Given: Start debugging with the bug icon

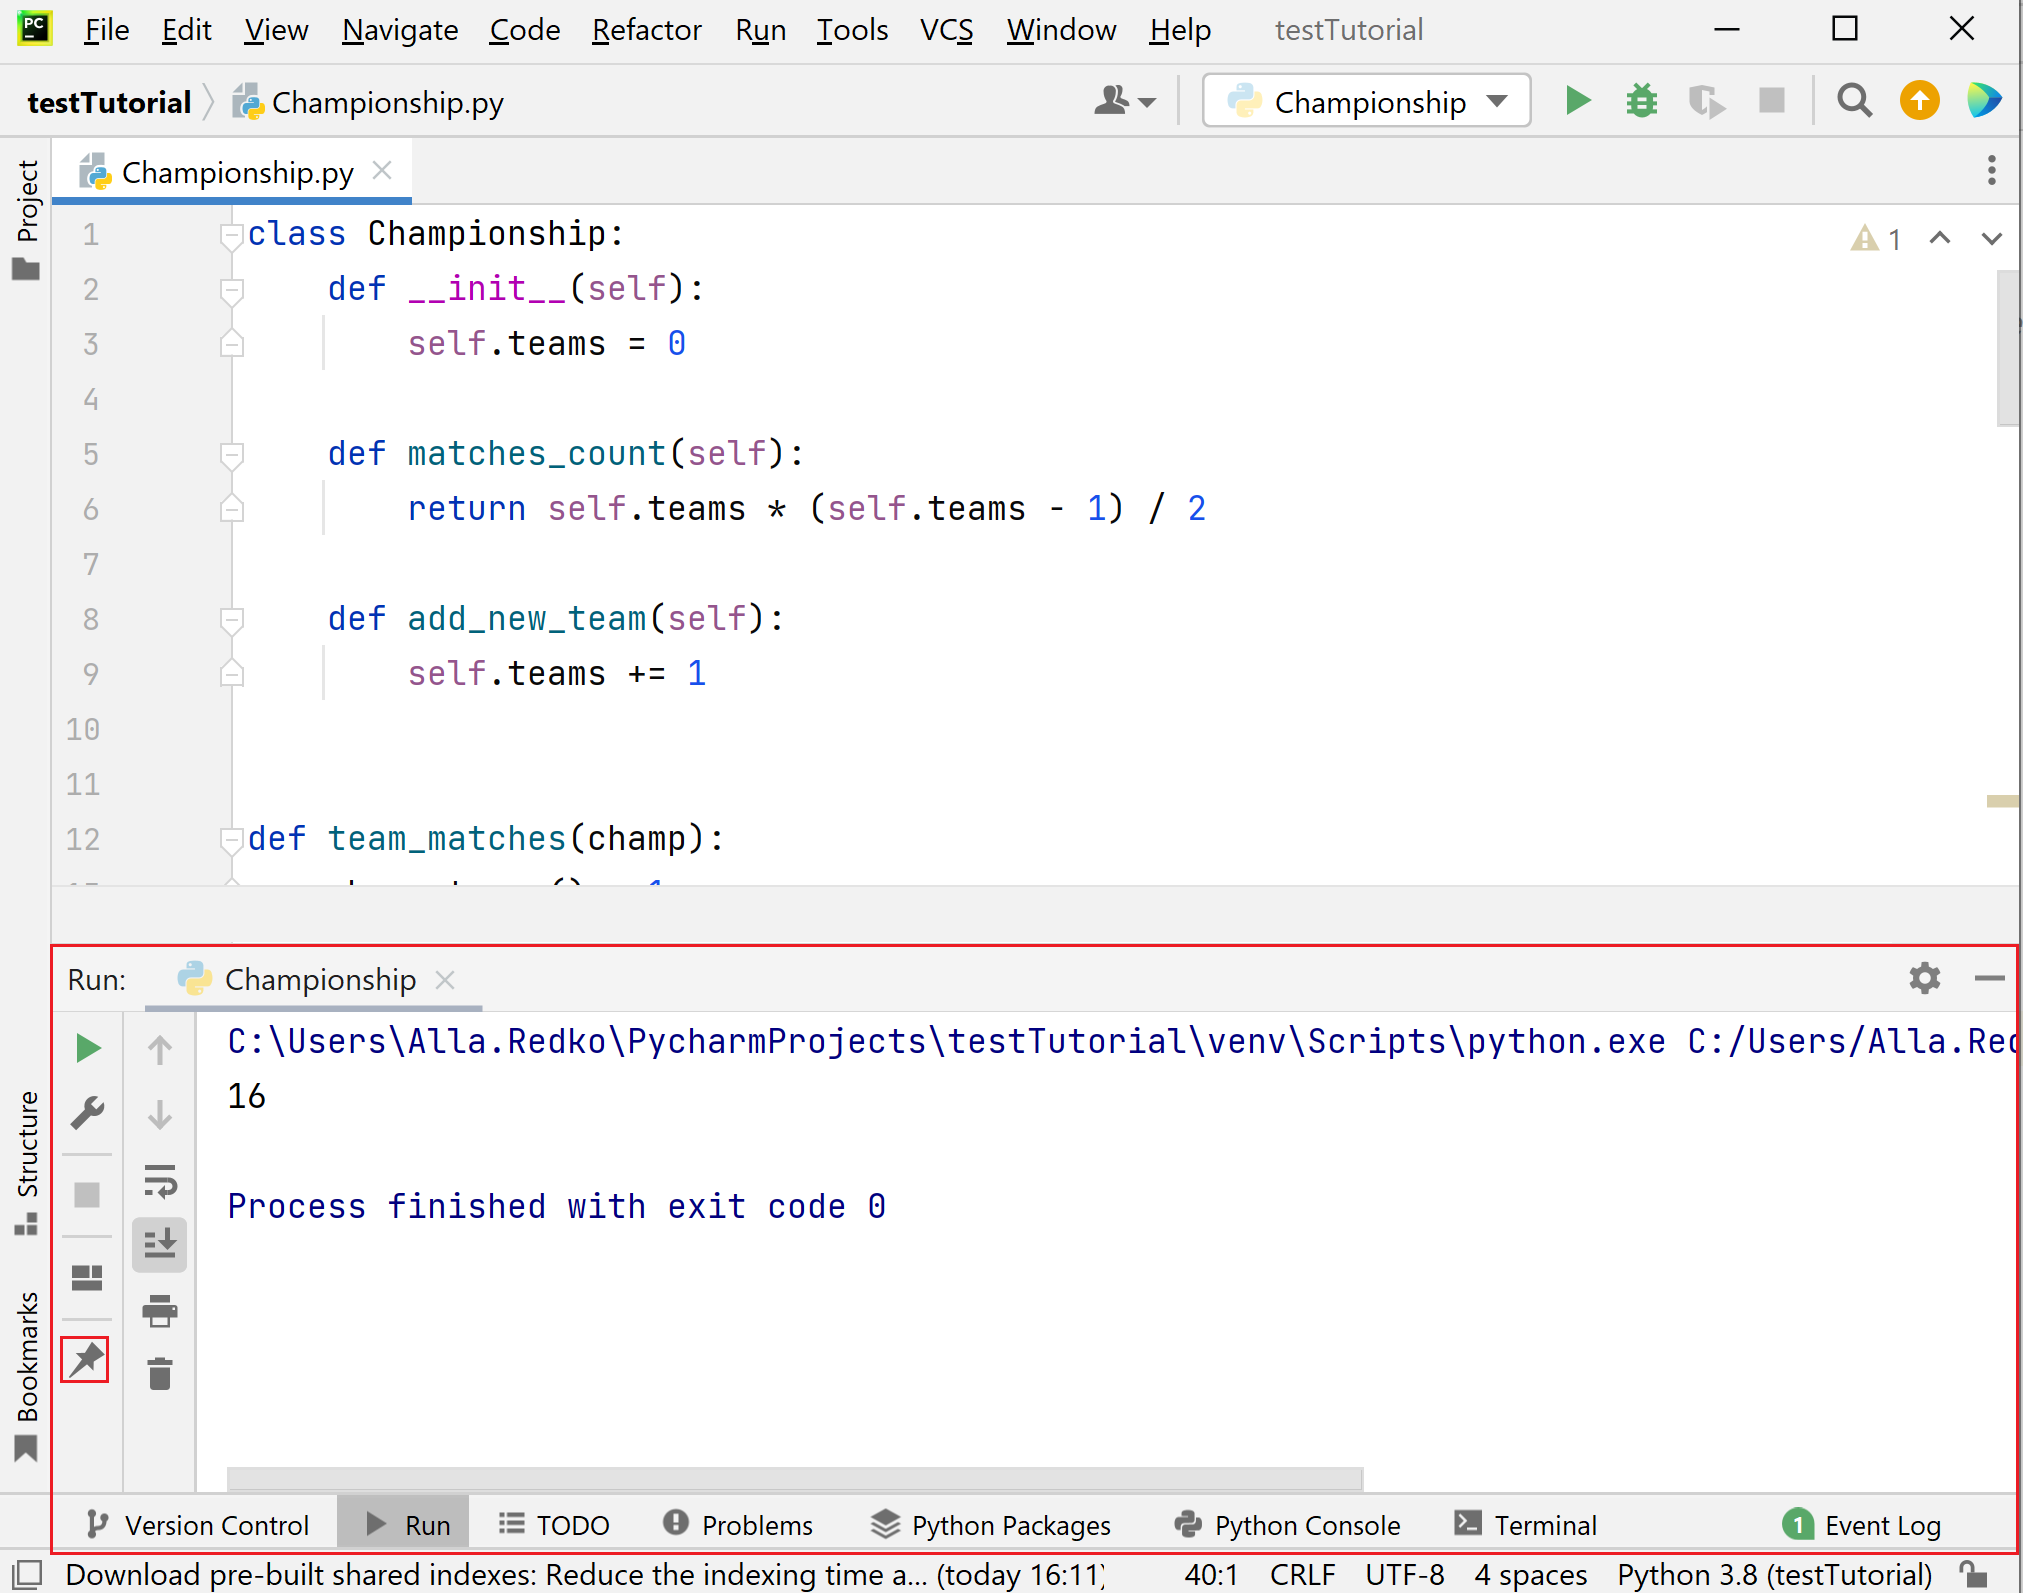Looking at the screenshot, I should (x=1641, y=101).
